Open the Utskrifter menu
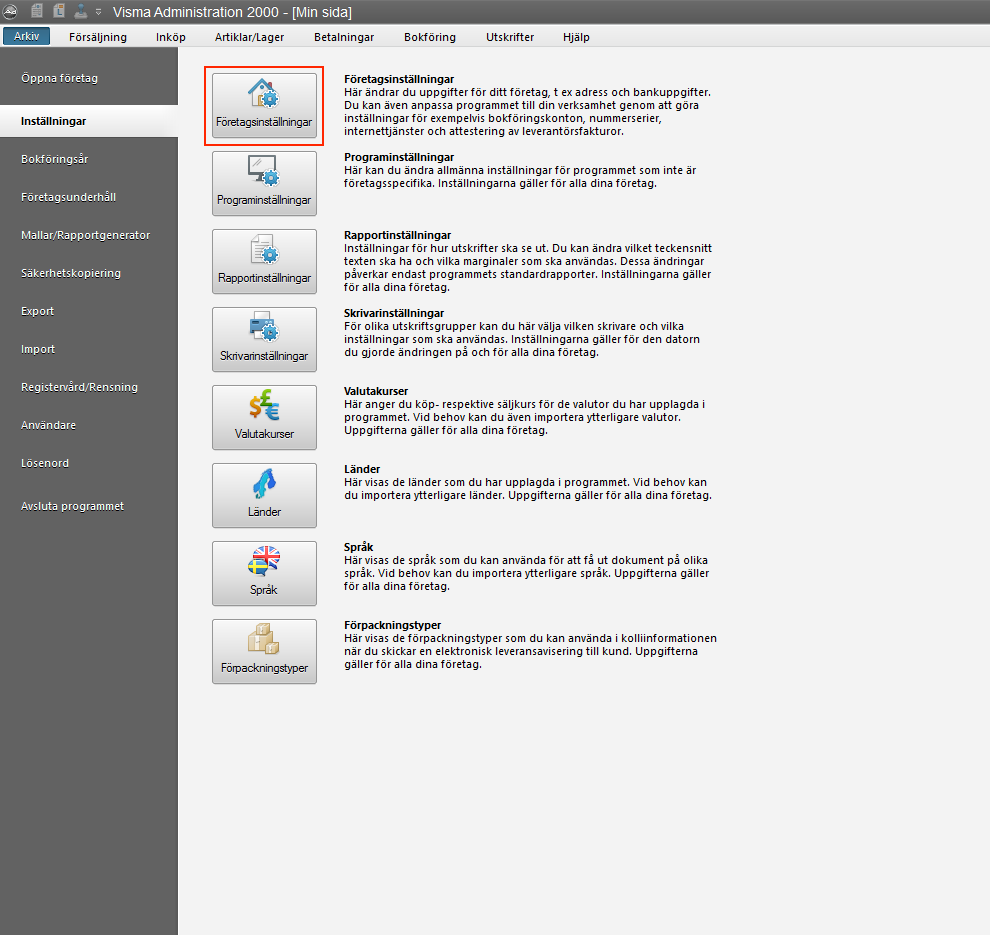This screenshot has height=935, width=990. tap(510, 37)
